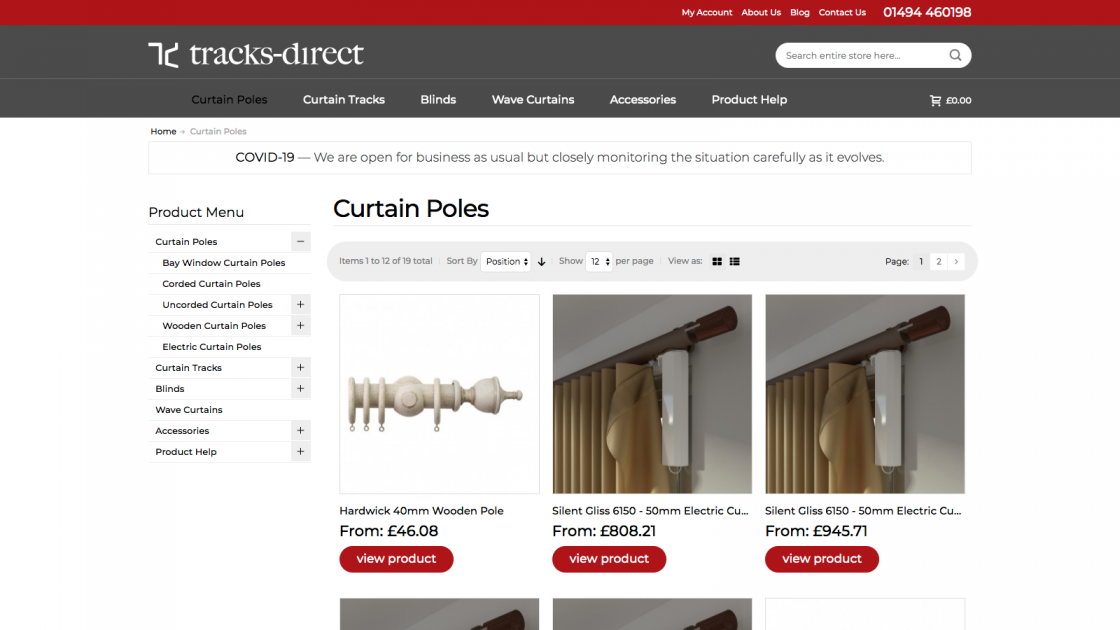Expand Wooden Curtain Poles submenu
The width and height of the screenshot is (1120, 630).
[x=300, y=326]
